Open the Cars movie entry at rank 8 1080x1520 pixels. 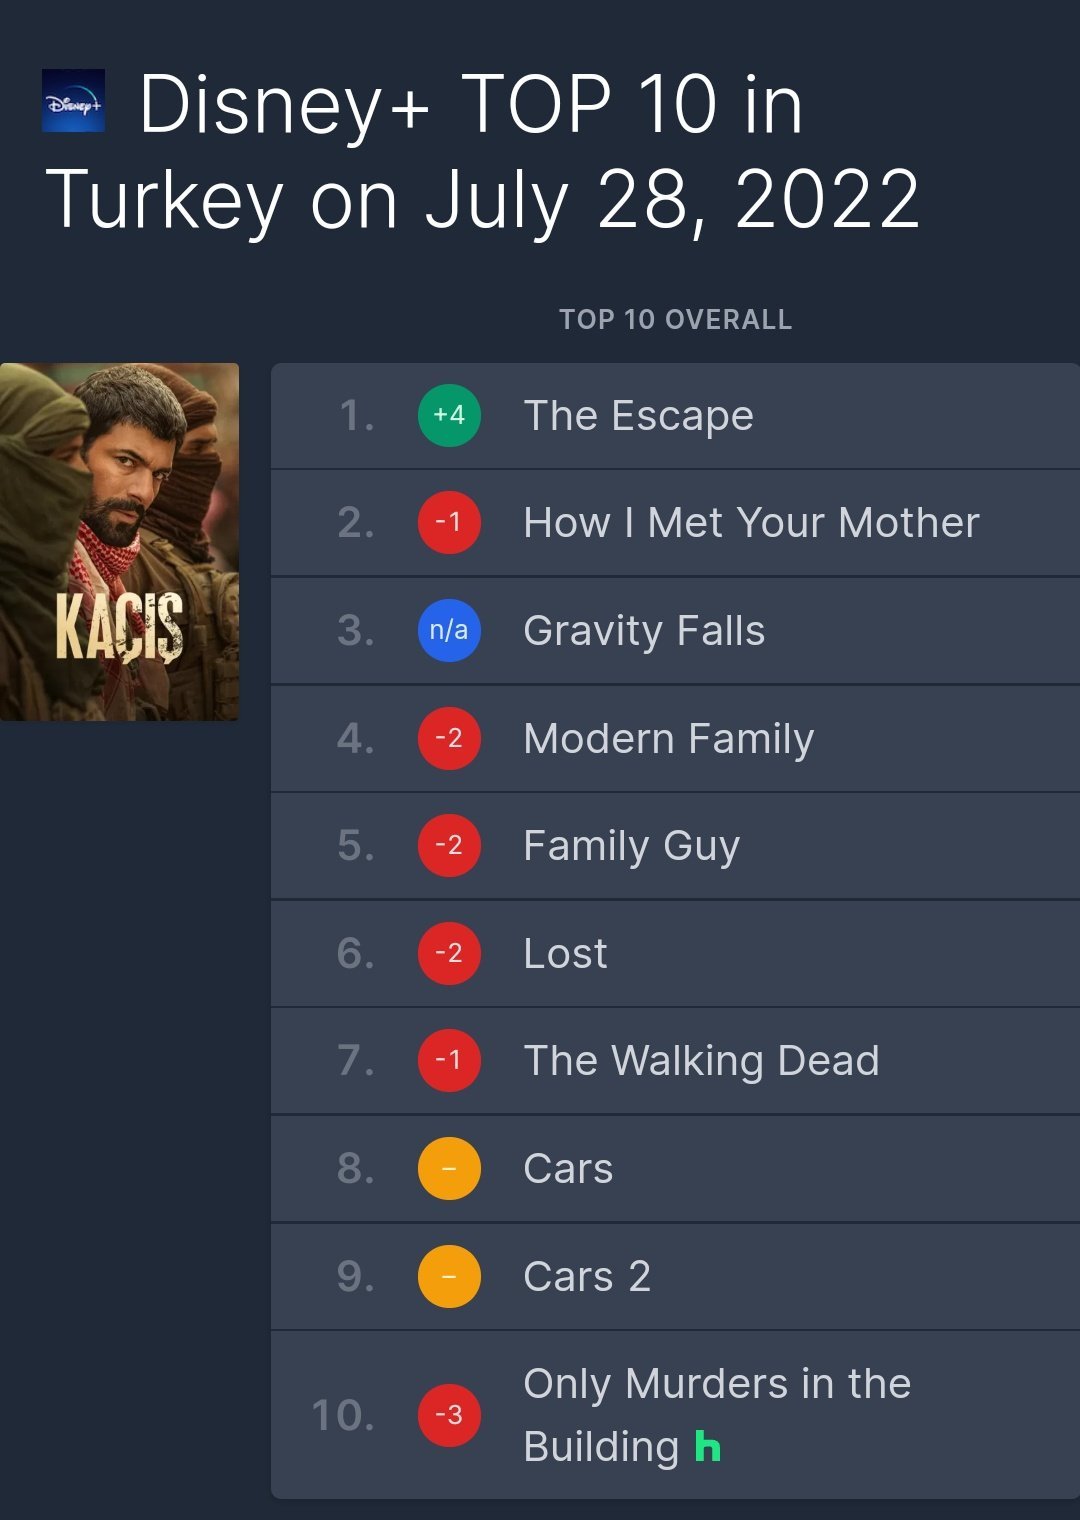pyautogui.click(x=568, y=1169)
